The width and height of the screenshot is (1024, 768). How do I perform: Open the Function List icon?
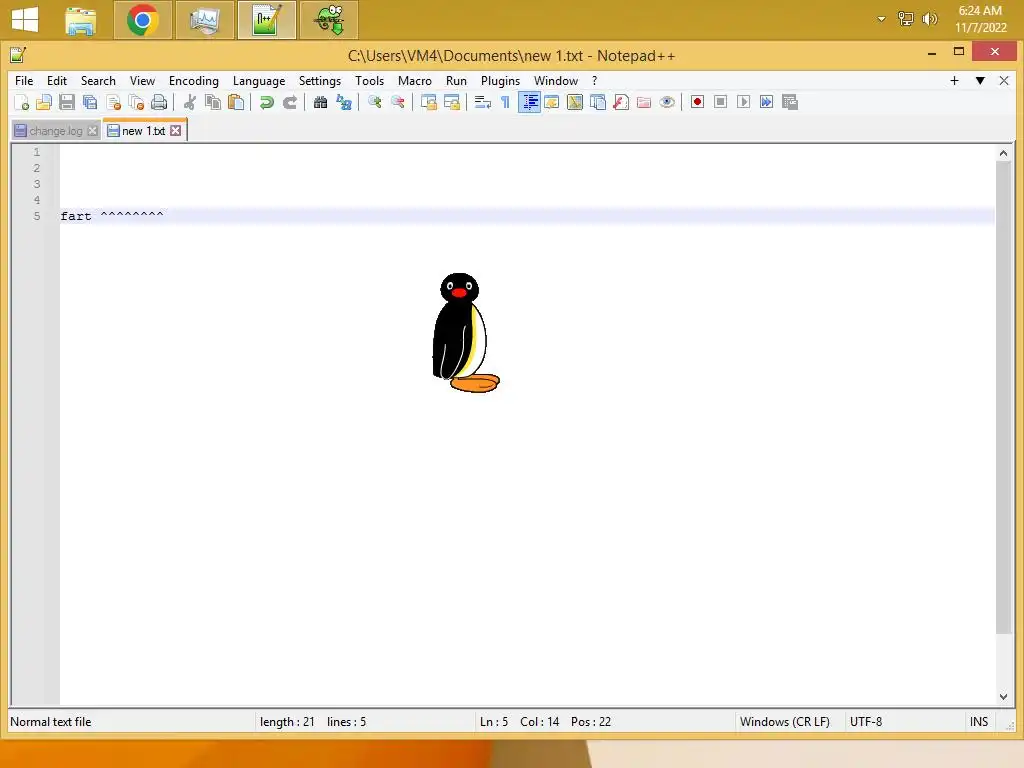point(620,103)
